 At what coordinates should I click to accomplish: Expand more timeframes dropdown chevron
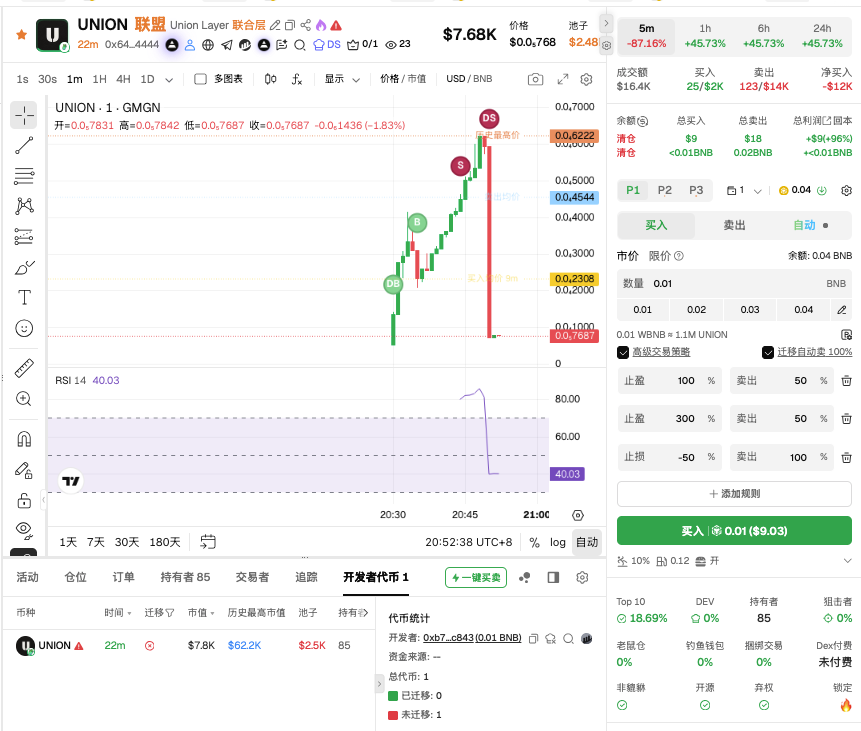[x=169, y=80]
